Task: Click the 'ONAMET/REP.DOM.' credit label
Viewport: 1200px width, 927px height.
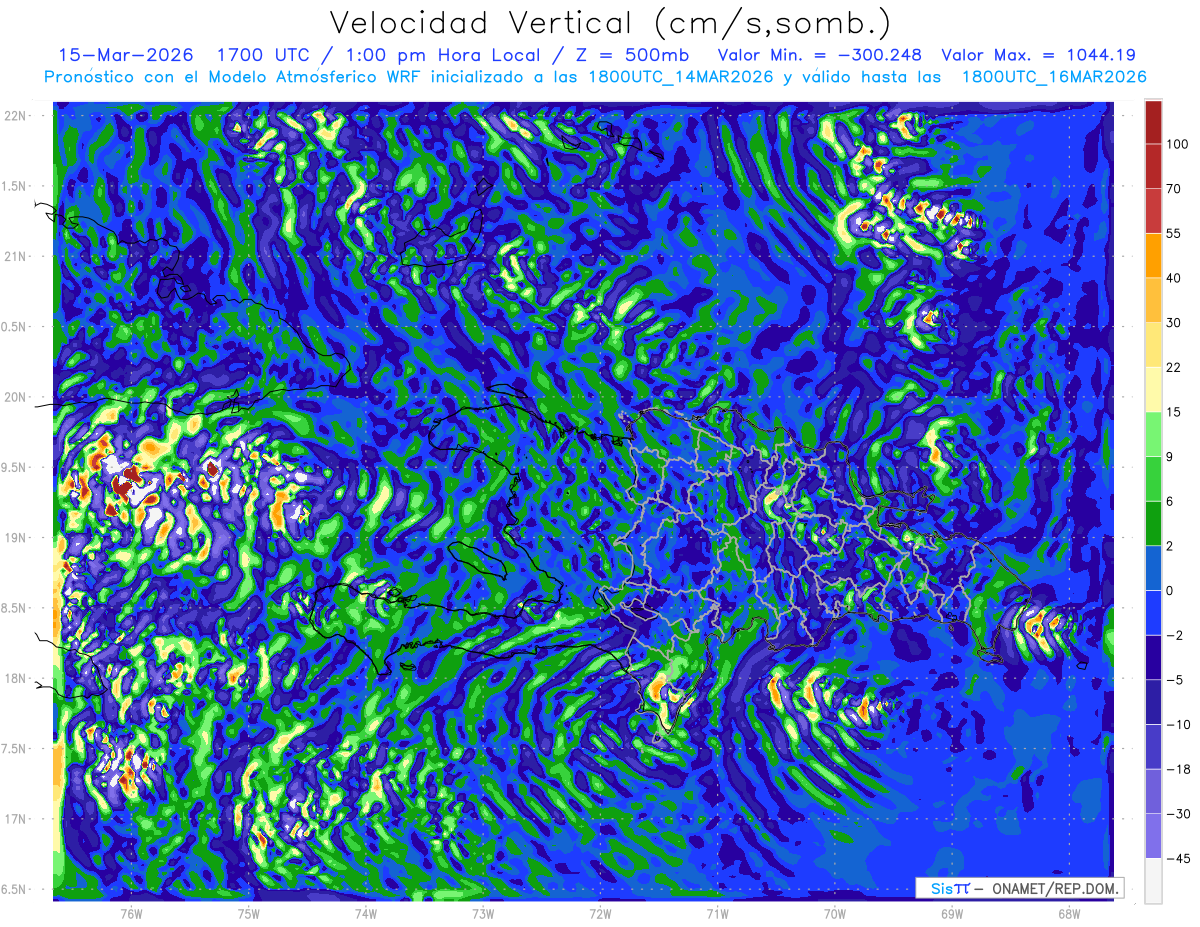Action: pos(1055,888)
